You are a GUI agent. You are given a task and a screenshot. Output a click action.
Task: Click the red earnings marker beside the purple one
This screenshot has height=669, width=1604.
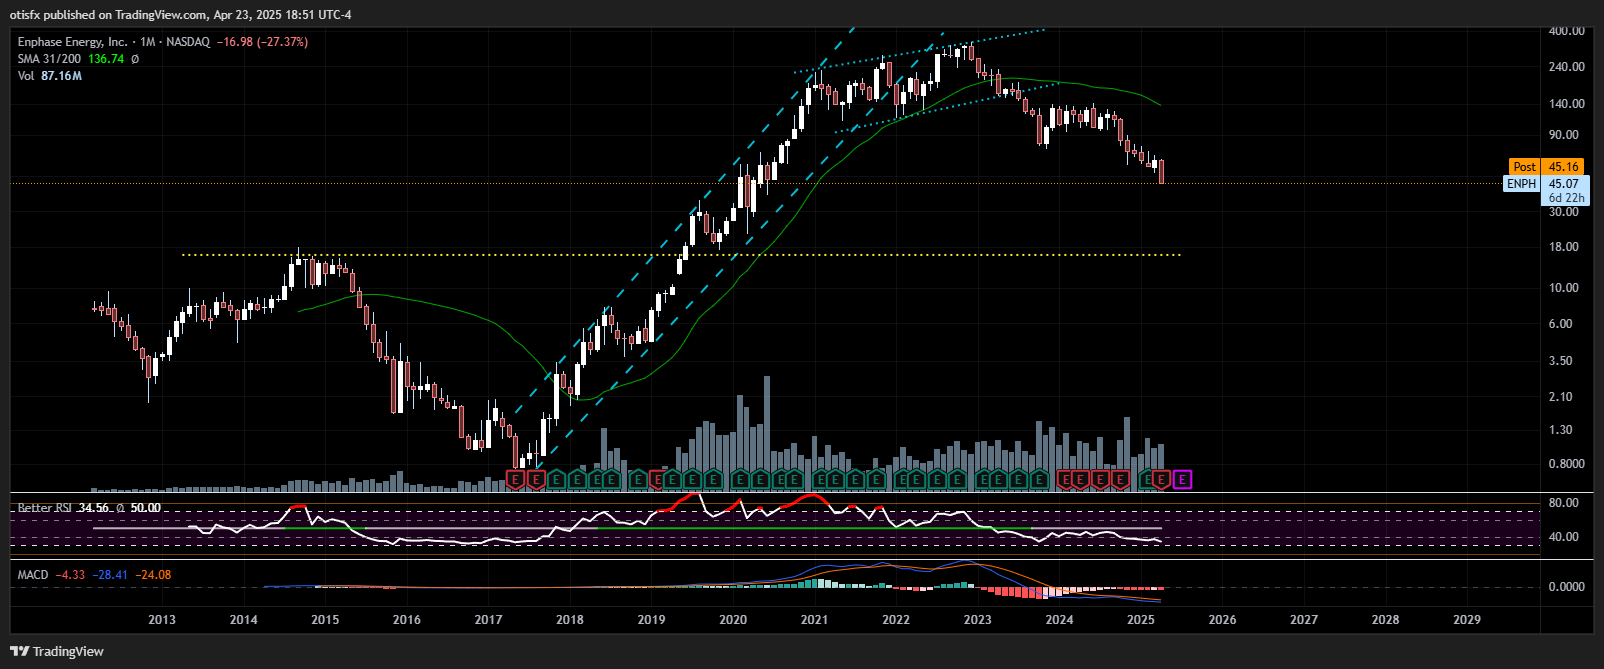[x=1161, y=480]
